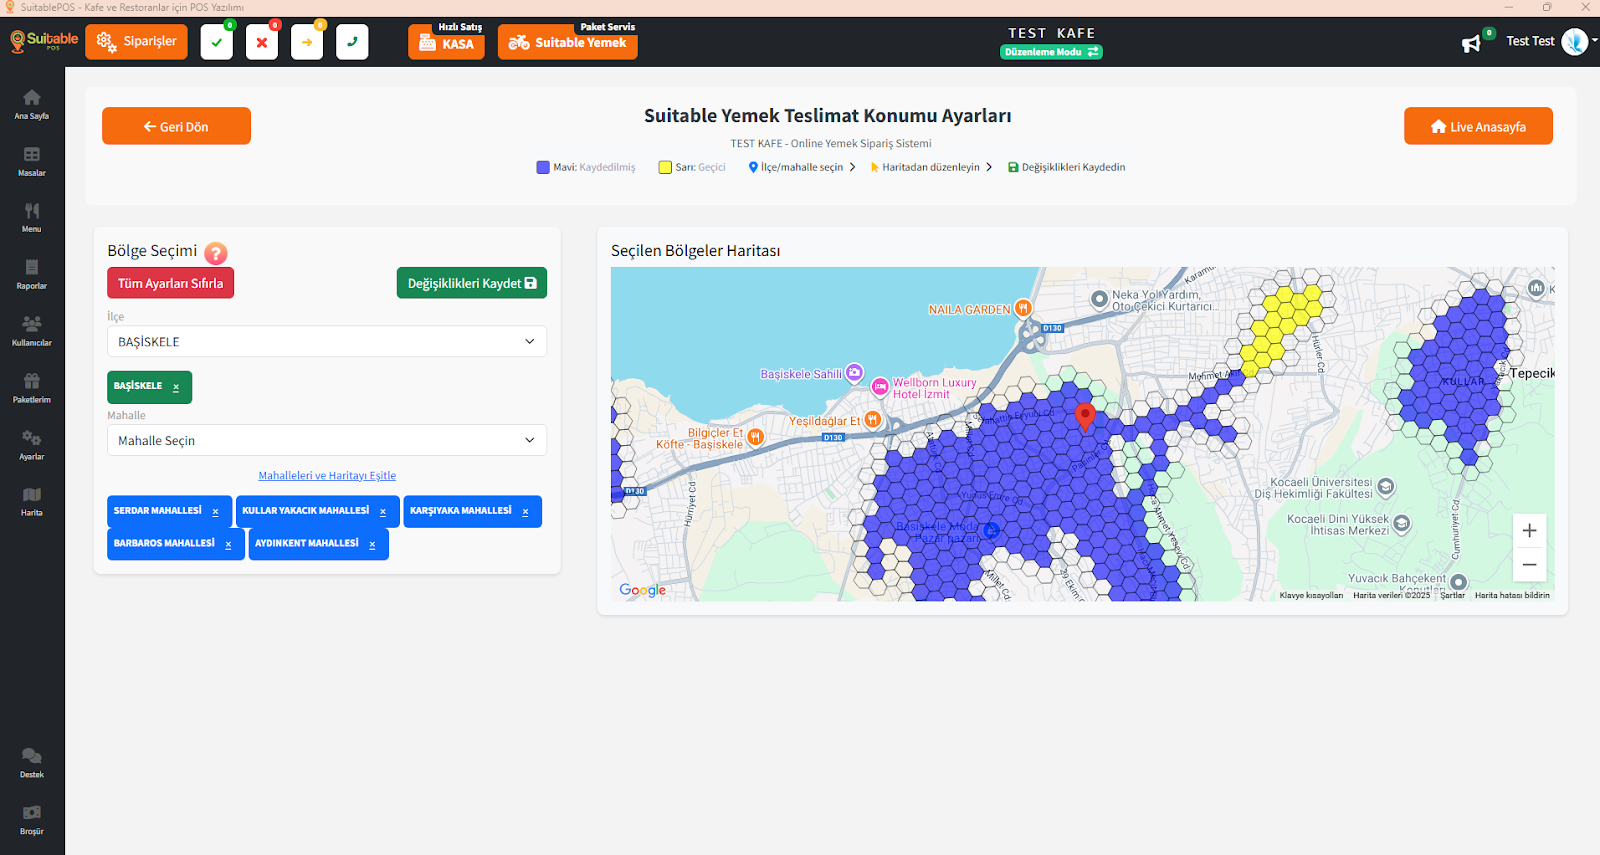
Task: Open Masalar in the sidebar
Action: click(32, 161)
